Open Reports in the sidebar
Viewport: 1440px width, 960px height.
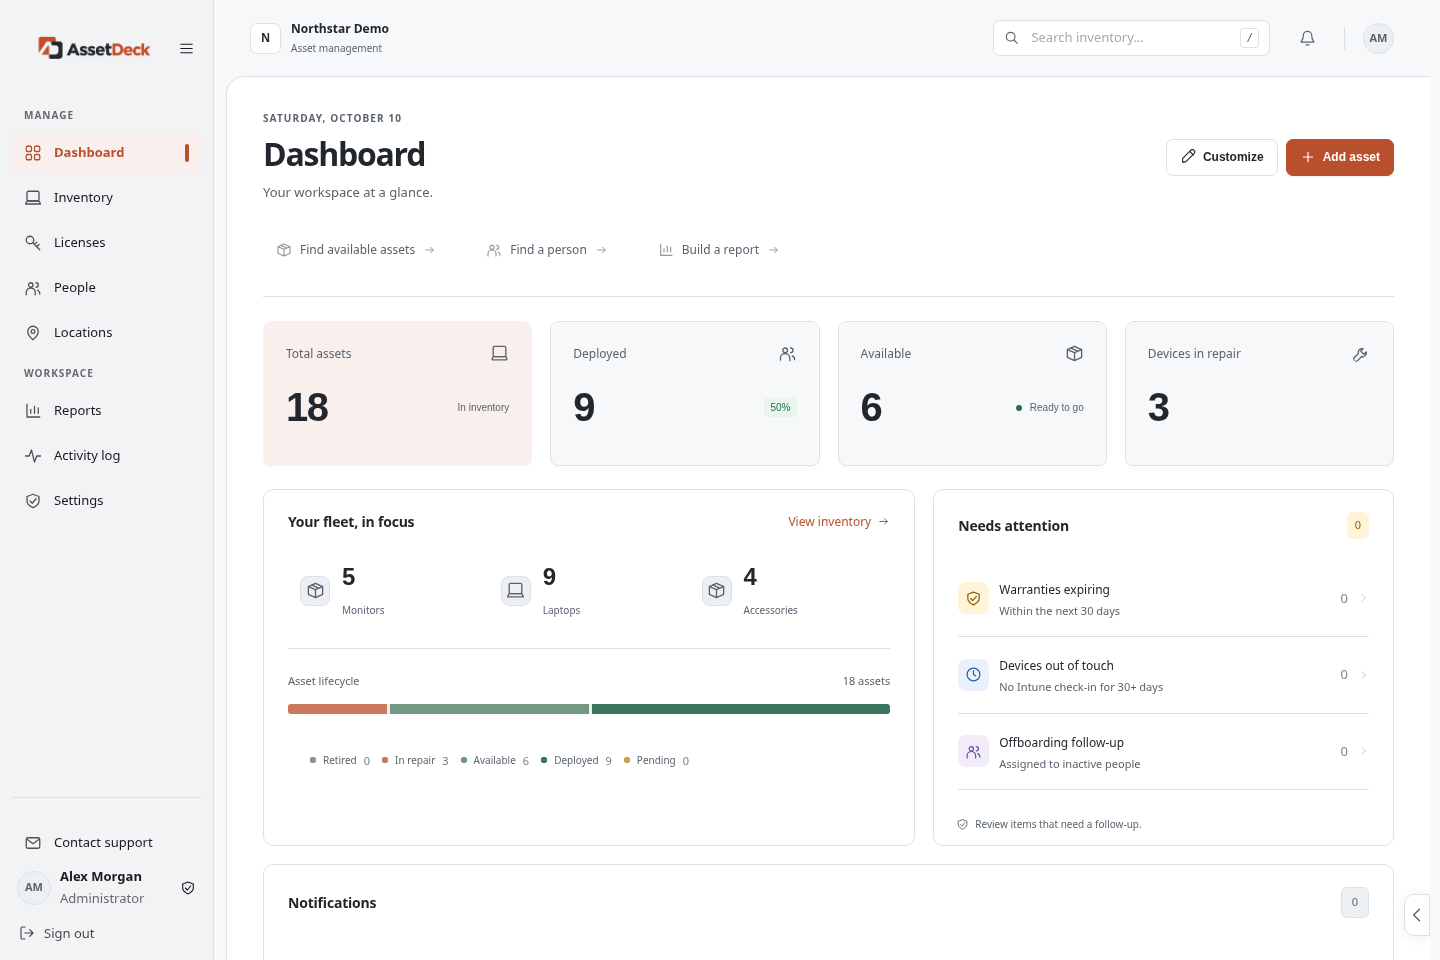tap(106, 410)
